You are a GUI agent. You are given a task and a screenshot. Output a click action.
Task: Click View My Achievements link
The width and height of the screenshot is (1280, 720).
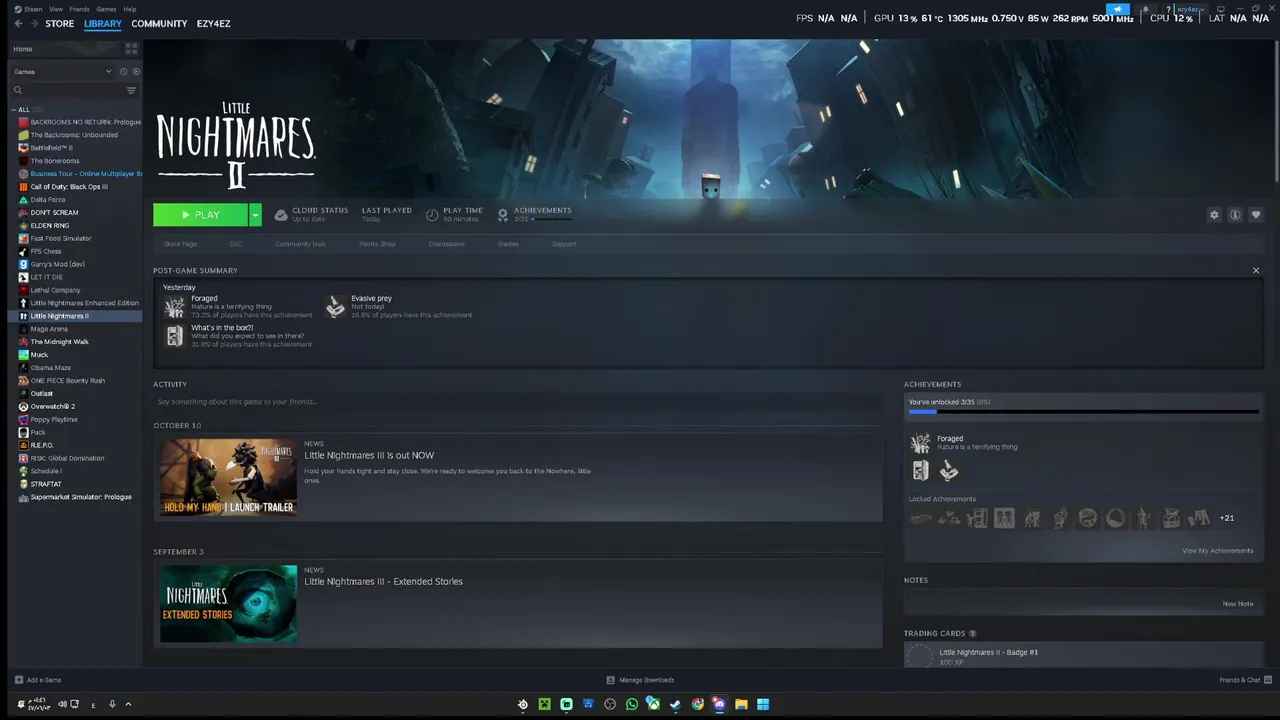1217,551
